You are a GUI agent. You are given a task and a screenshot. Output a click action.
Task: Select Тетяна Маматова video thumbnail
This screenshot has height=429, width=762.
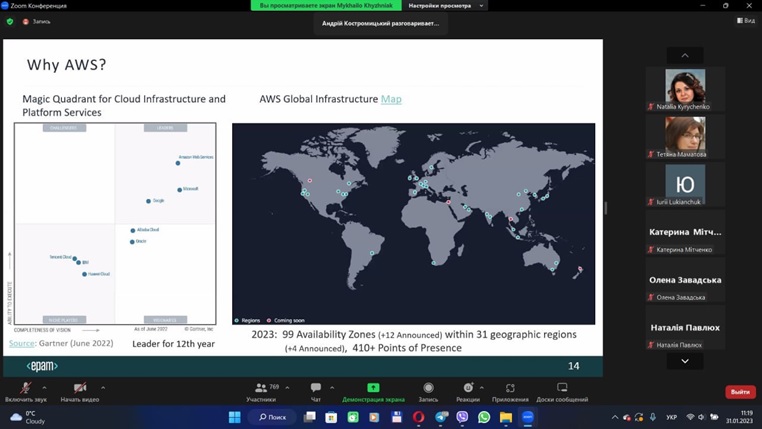685,137
